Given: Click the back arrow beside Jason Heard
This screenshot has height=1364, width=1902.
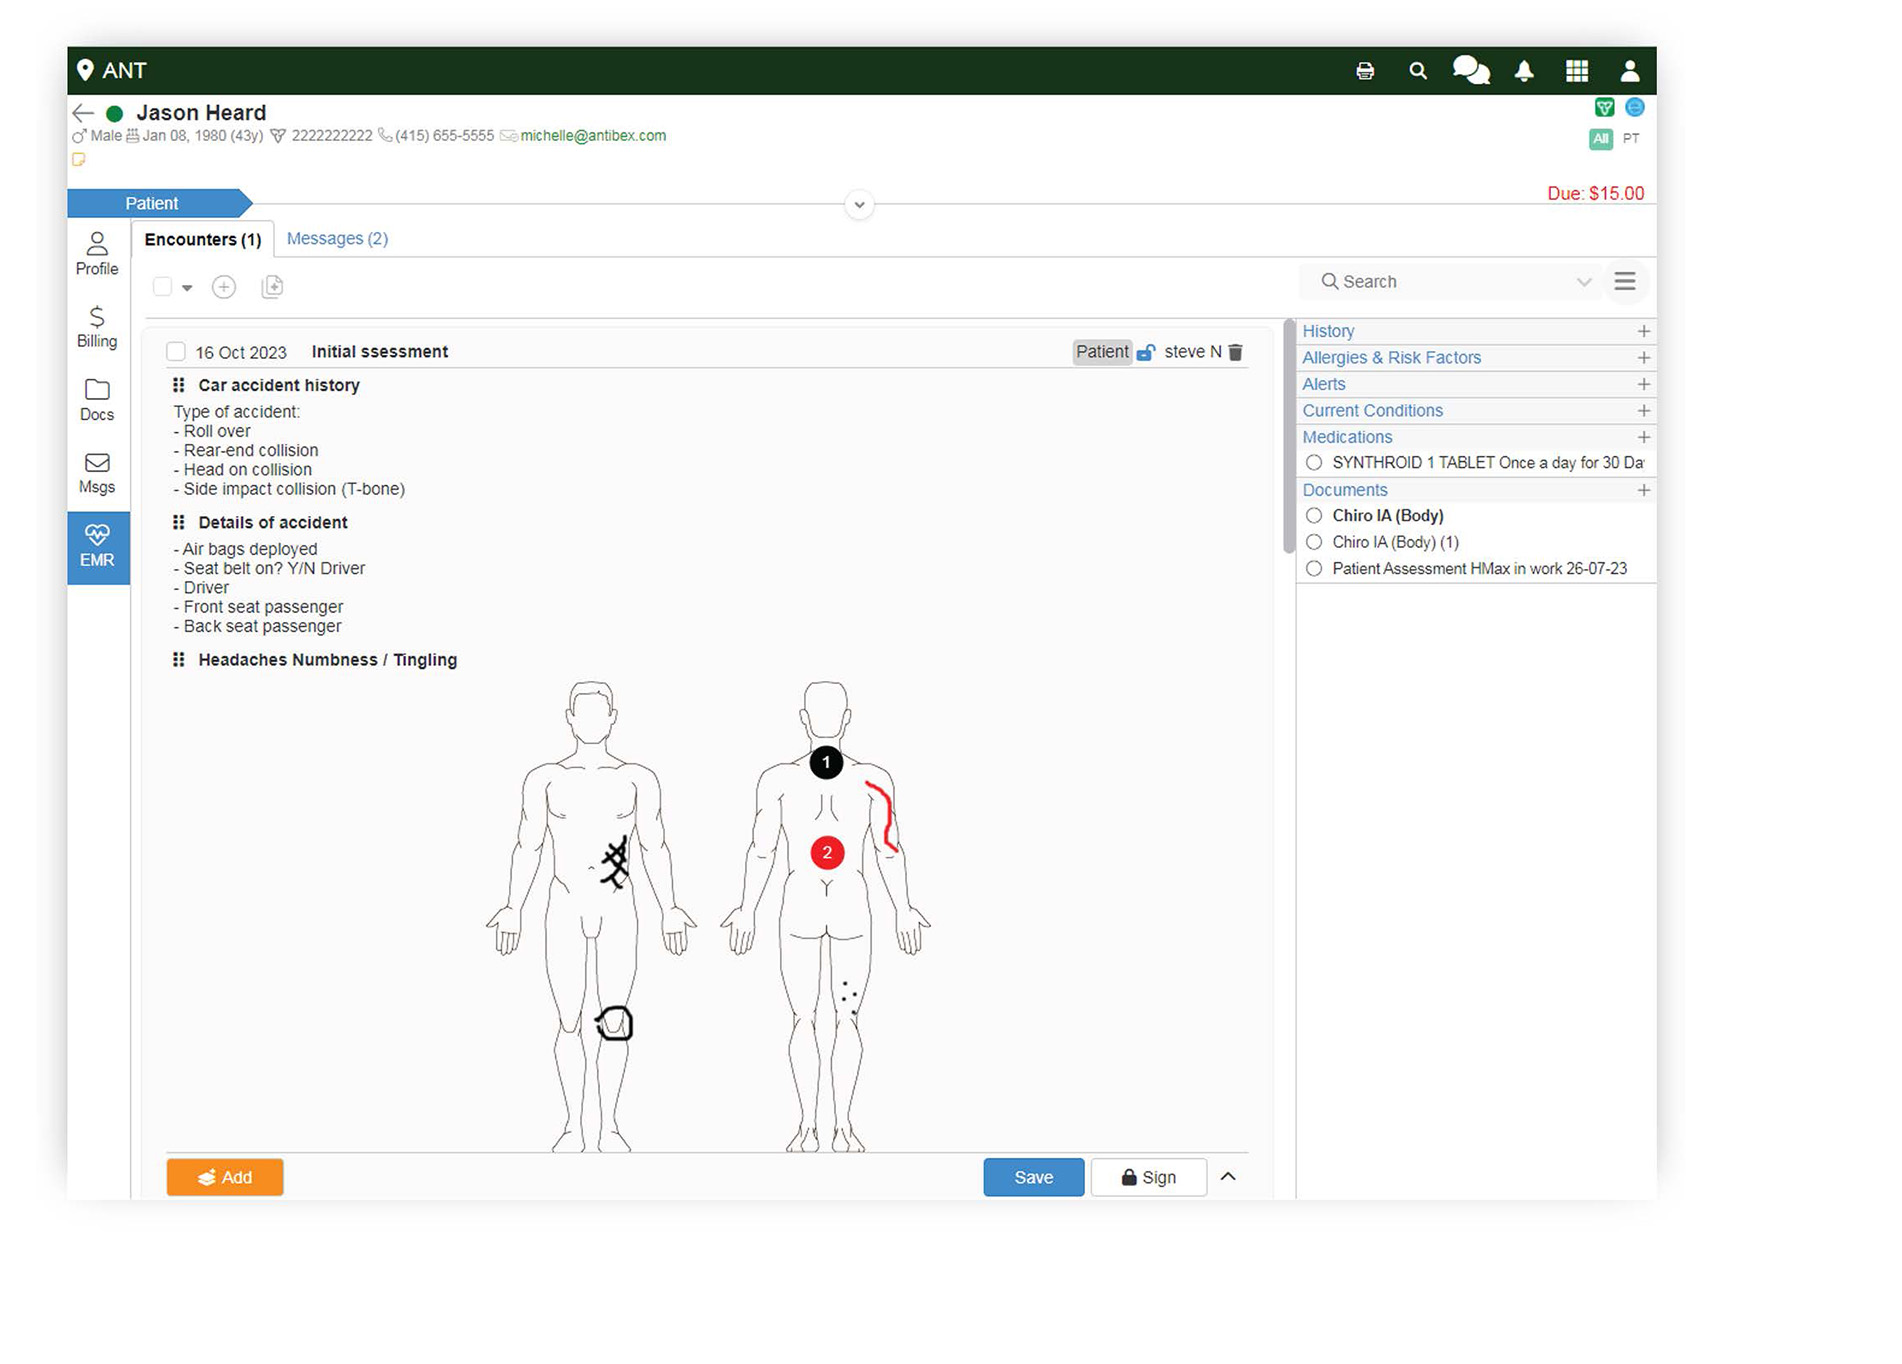Looking at the screenshot, I should click(83, 113).
